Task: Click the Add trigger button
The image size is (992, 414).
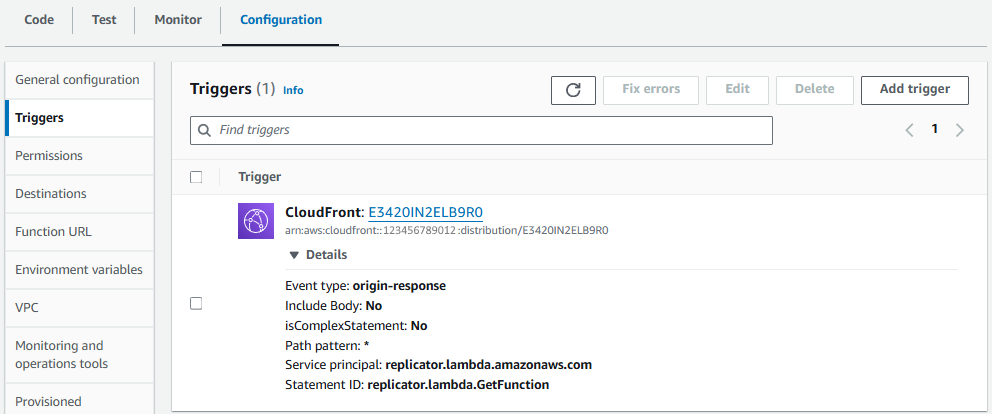Action: click(x=915, y=90)
